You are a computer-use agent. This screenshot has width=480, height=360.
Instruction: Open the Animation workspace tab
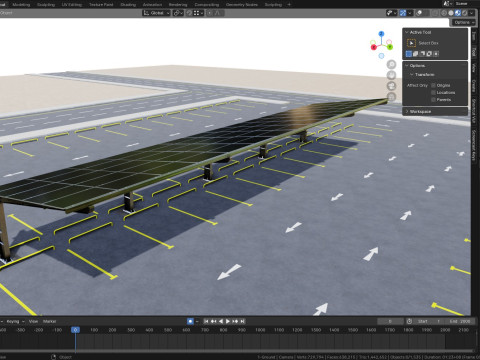152,5
